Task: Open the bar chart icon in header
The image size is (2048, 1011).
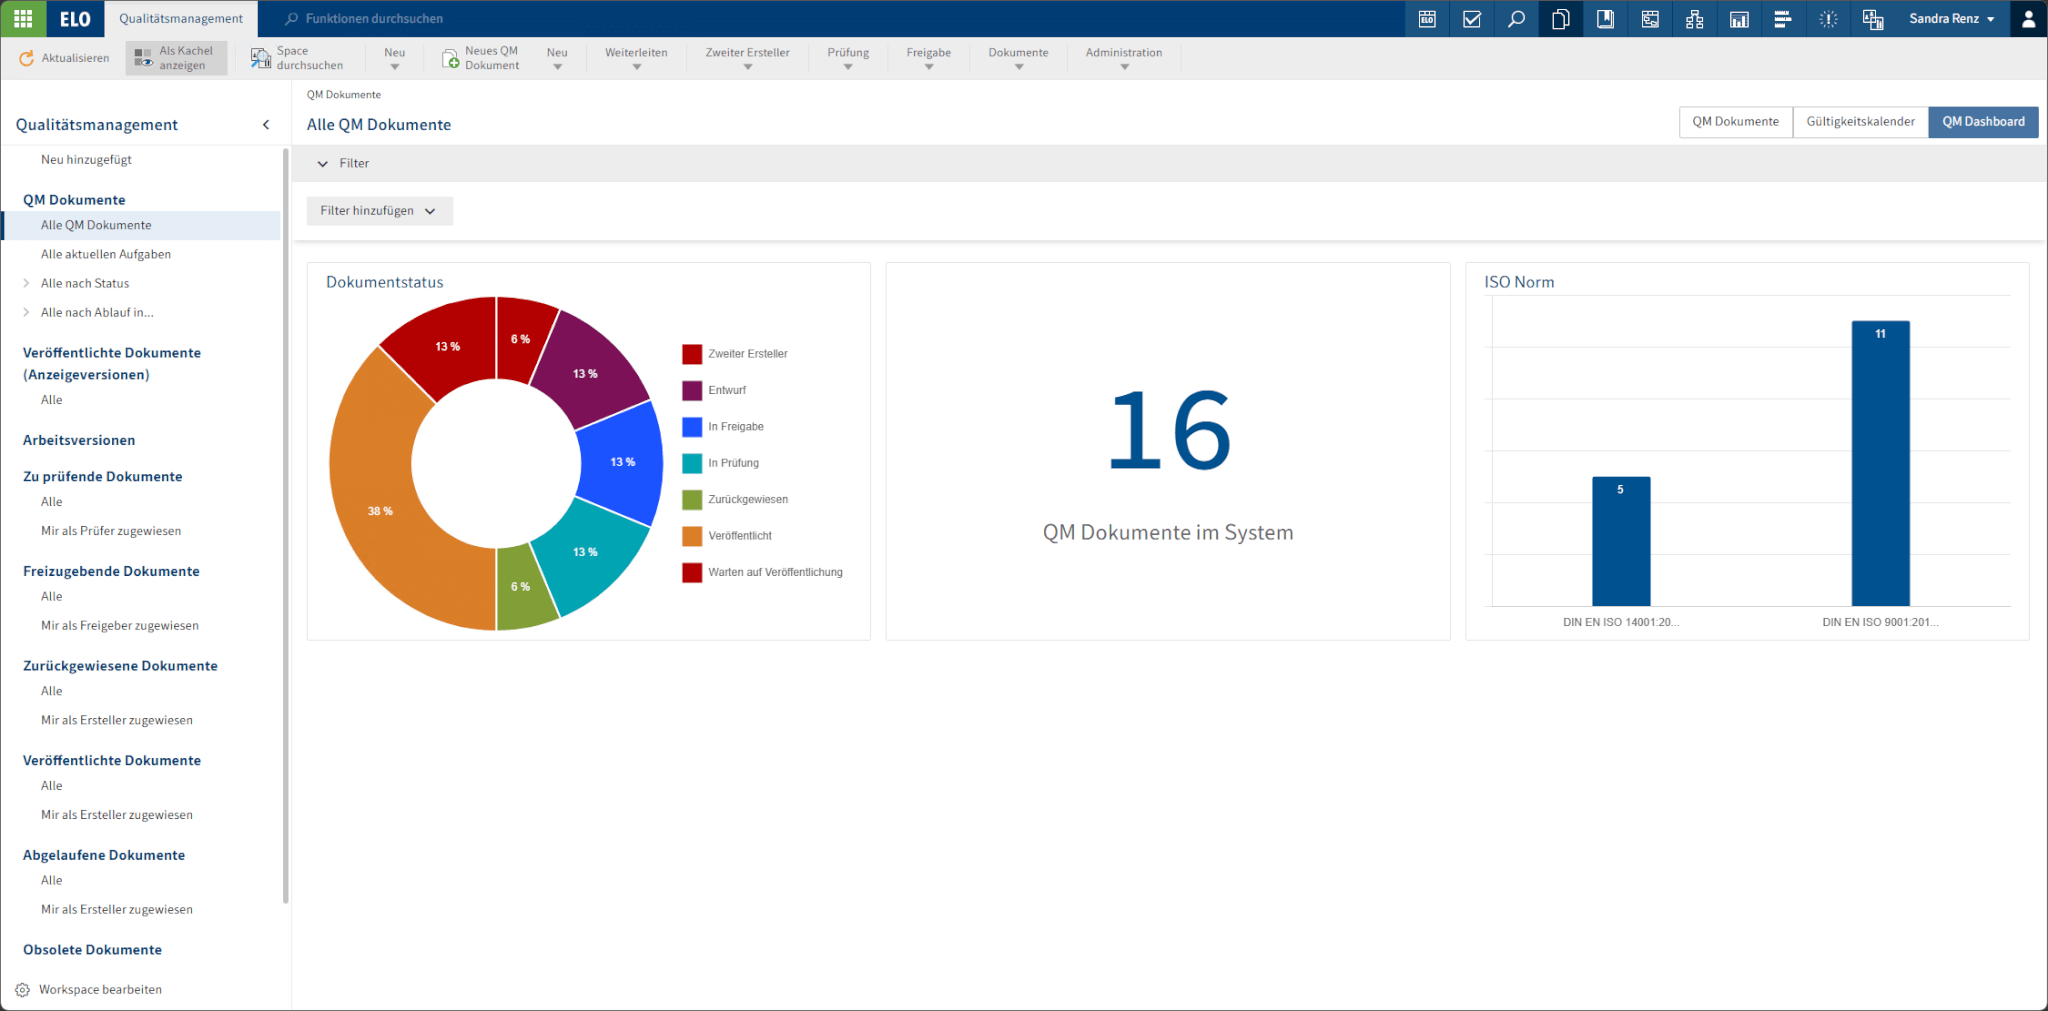Action: pyautogui.click(x=1739, y=18)
